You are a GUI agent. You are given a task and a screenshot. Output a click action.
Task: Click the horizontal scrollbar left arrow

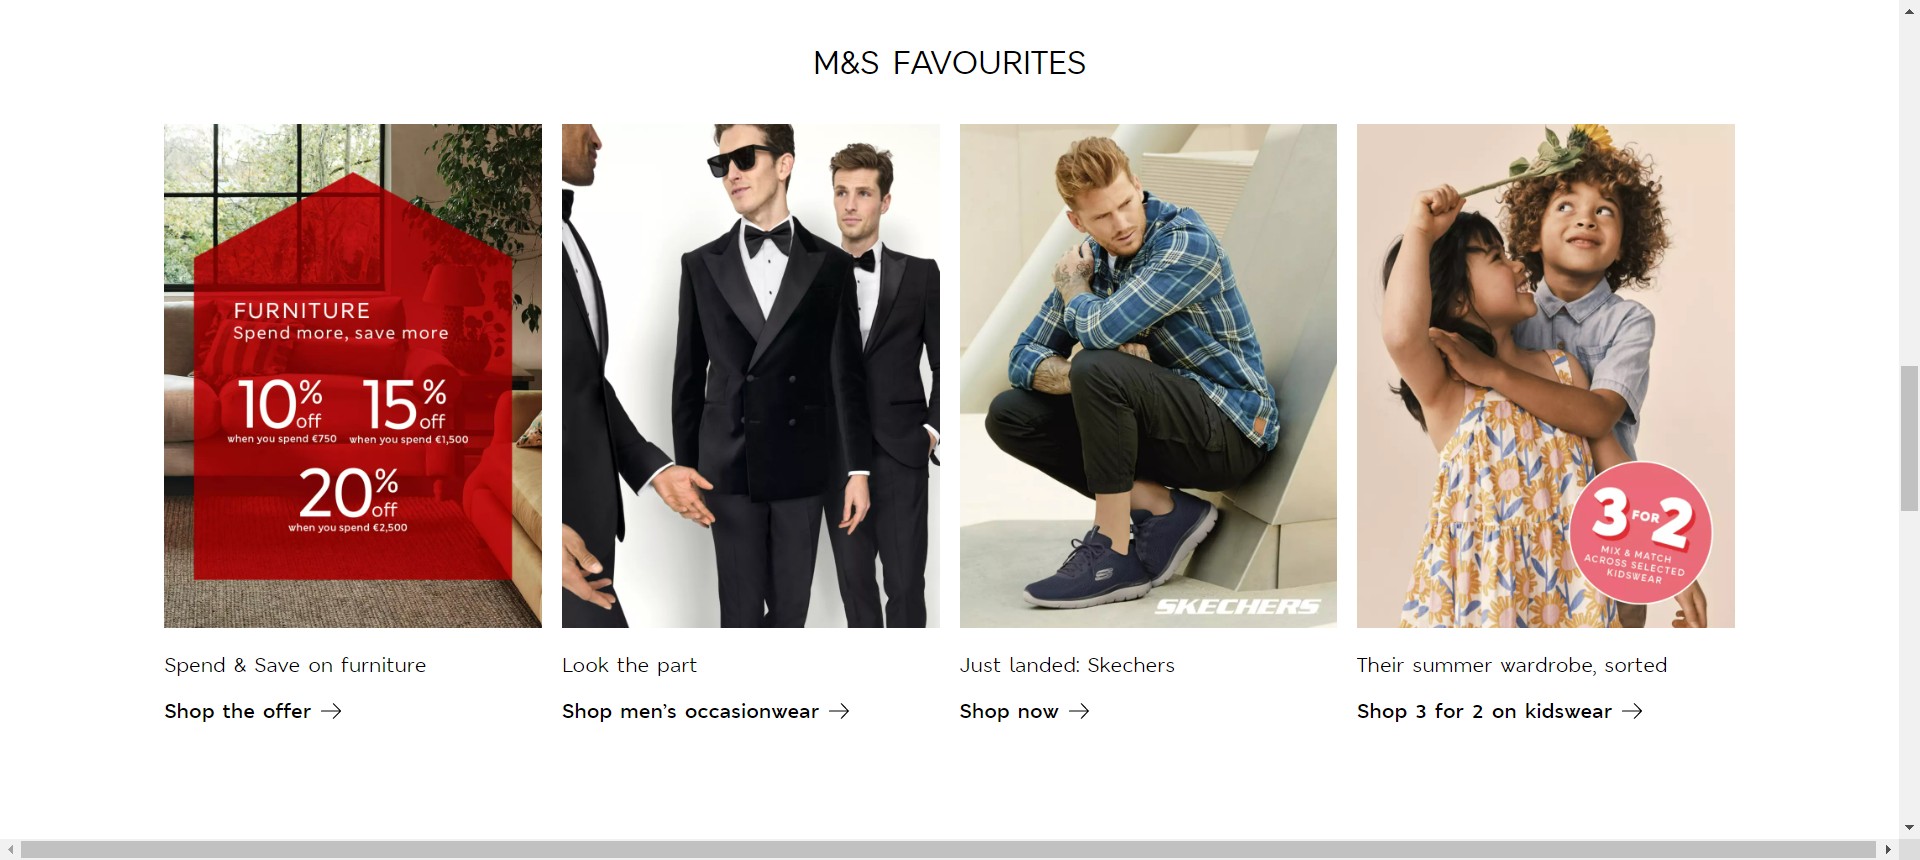click(x=9, y=850)
